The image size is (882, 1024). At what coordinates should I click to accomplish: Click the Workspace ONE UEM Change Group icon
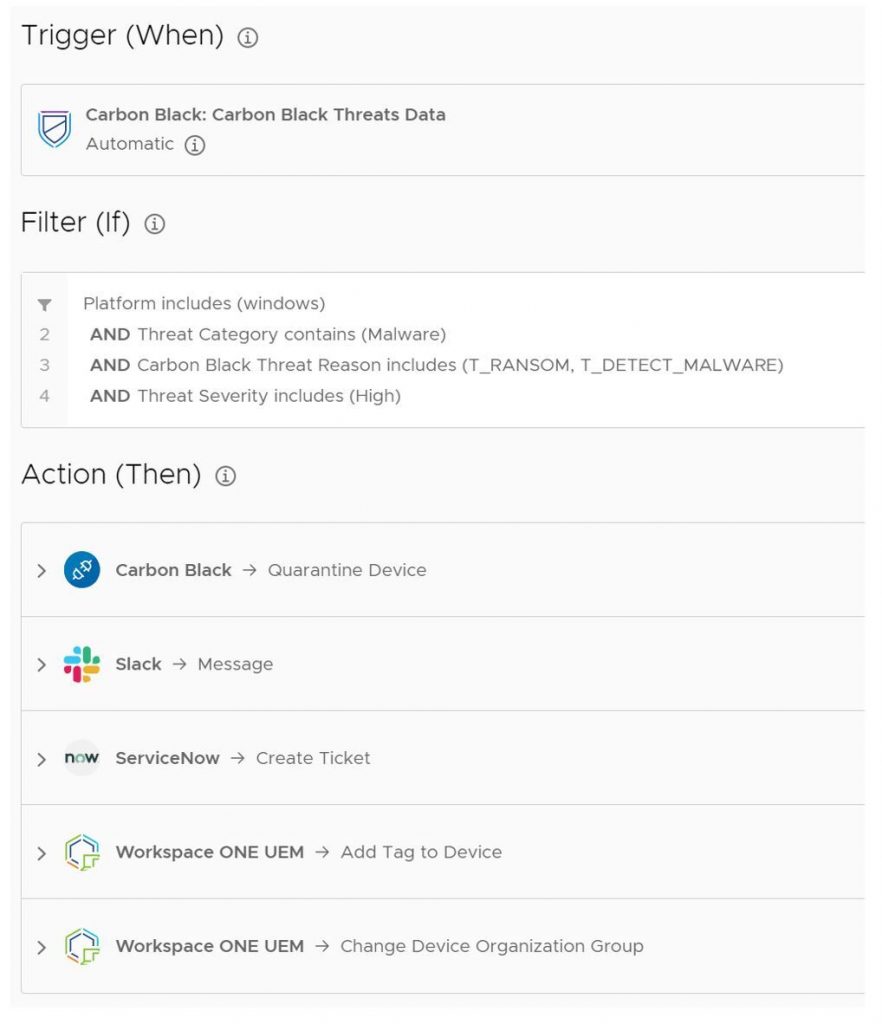82,946
